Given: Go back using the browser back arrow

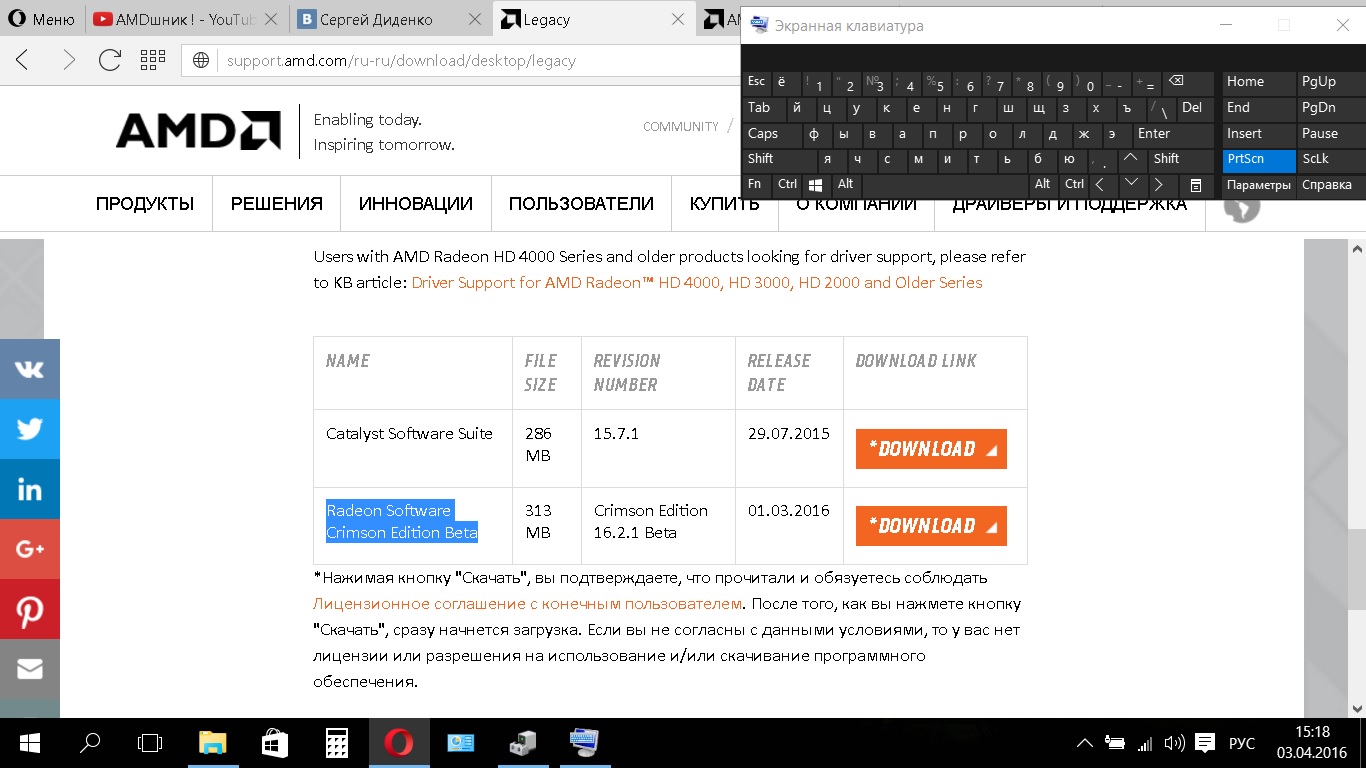Looking at the screenshot, I should [x=22, y=60].
